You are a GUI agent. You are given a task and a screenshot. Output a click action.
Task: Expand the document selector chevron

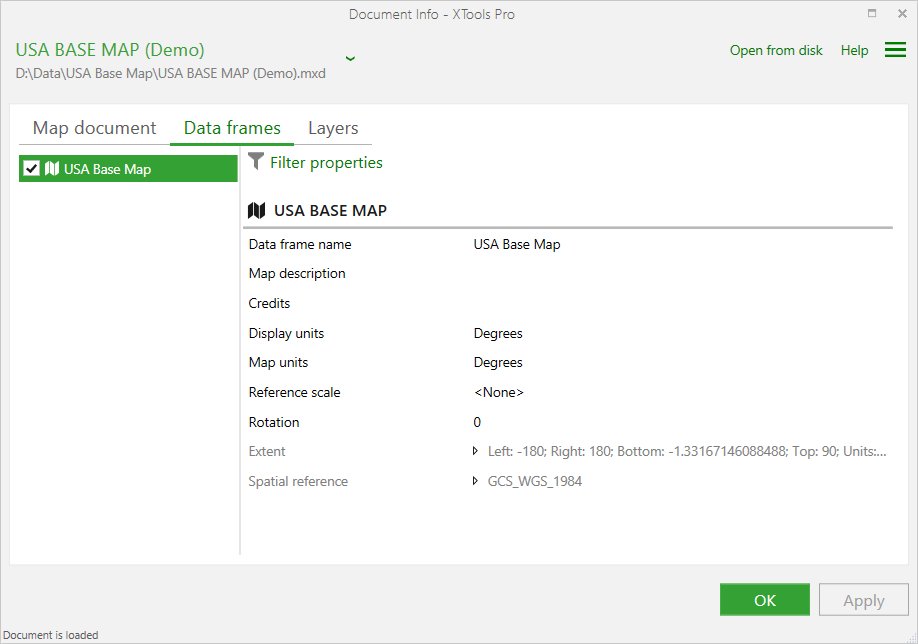pyautogui.click(x=350, y=58)
